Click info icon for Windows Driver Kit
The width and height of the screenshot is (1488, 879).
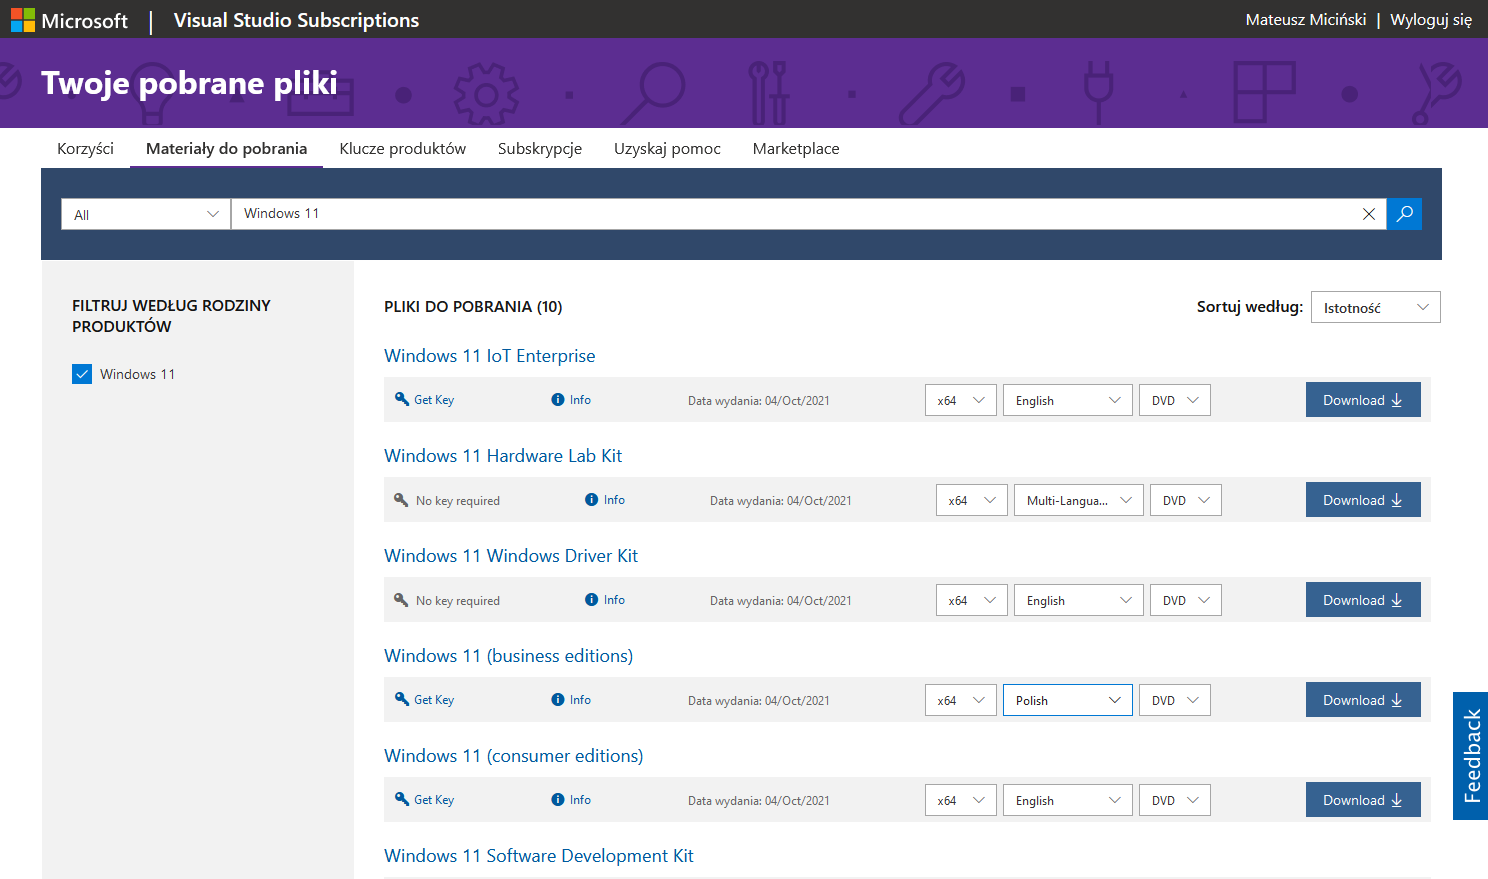[x=592, y=600]
